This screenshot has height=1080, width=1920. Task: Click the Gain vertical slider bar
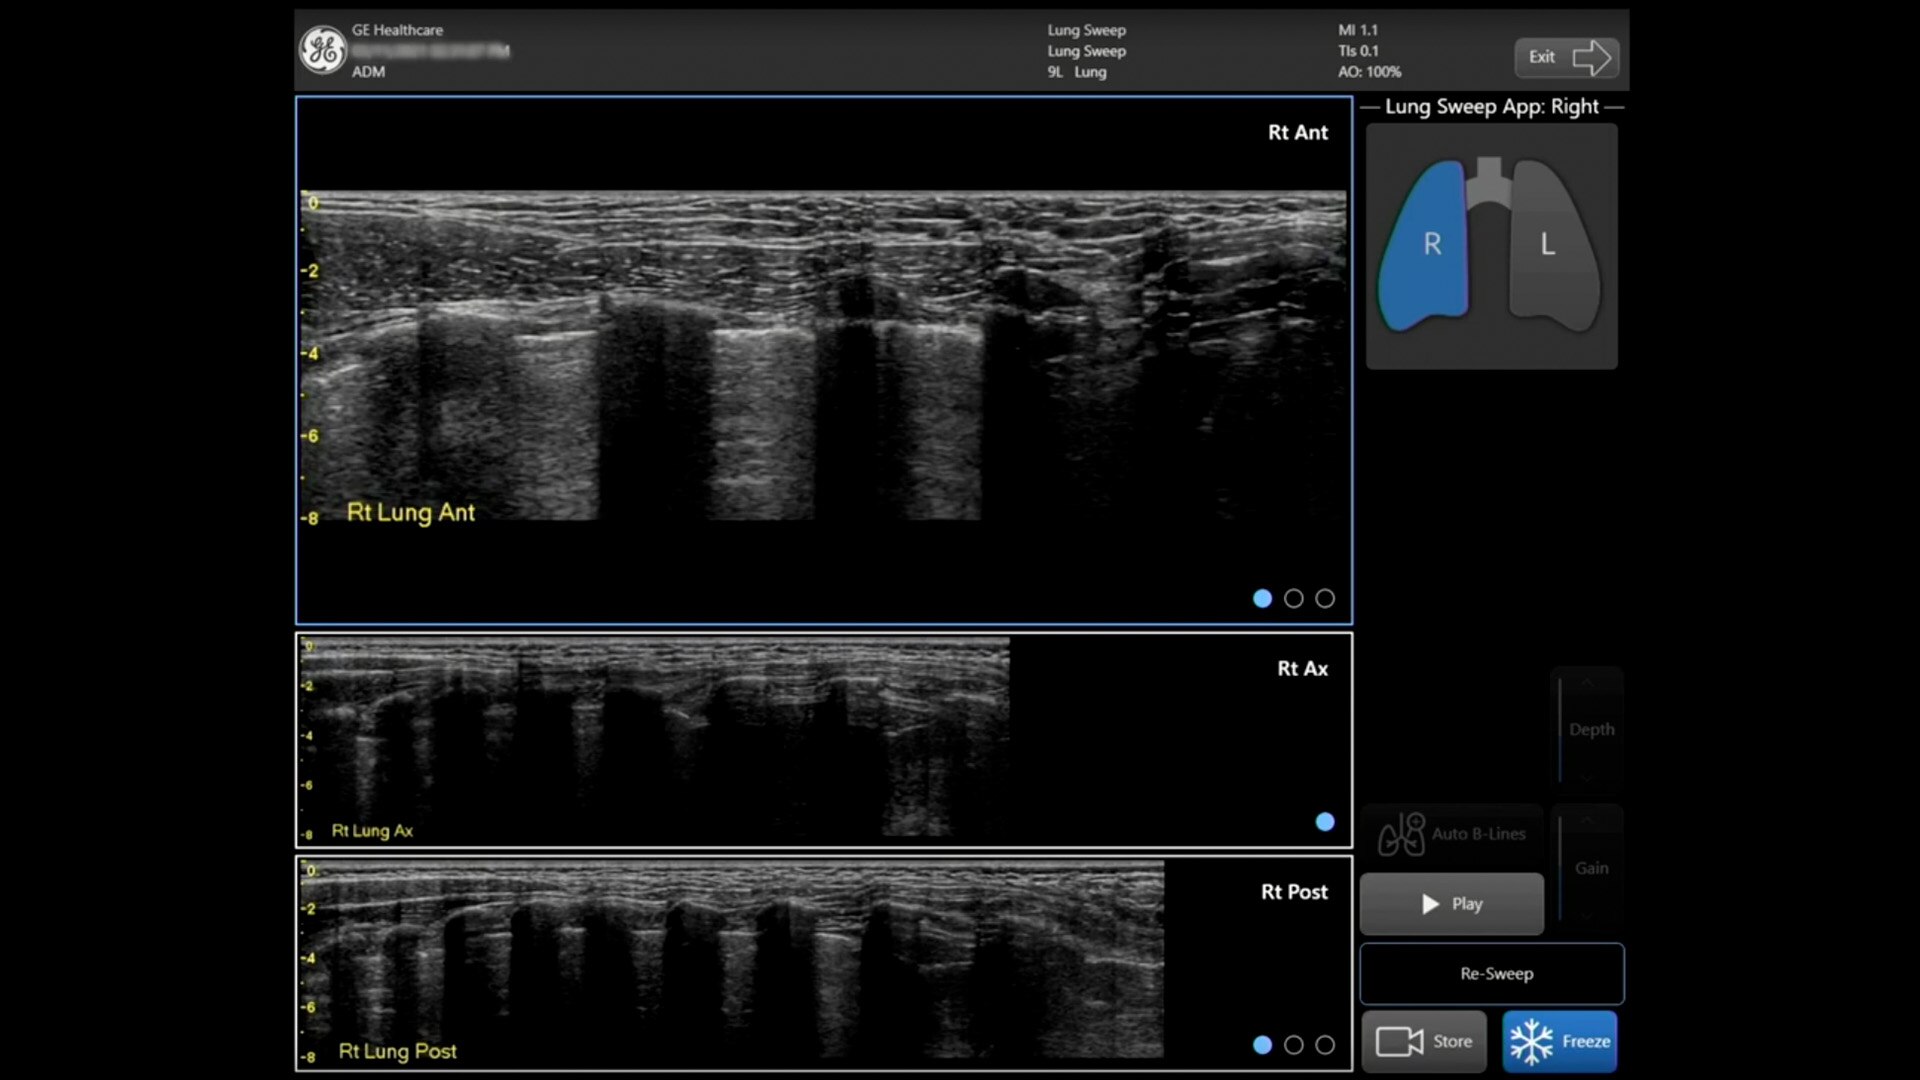point(1560,867)
